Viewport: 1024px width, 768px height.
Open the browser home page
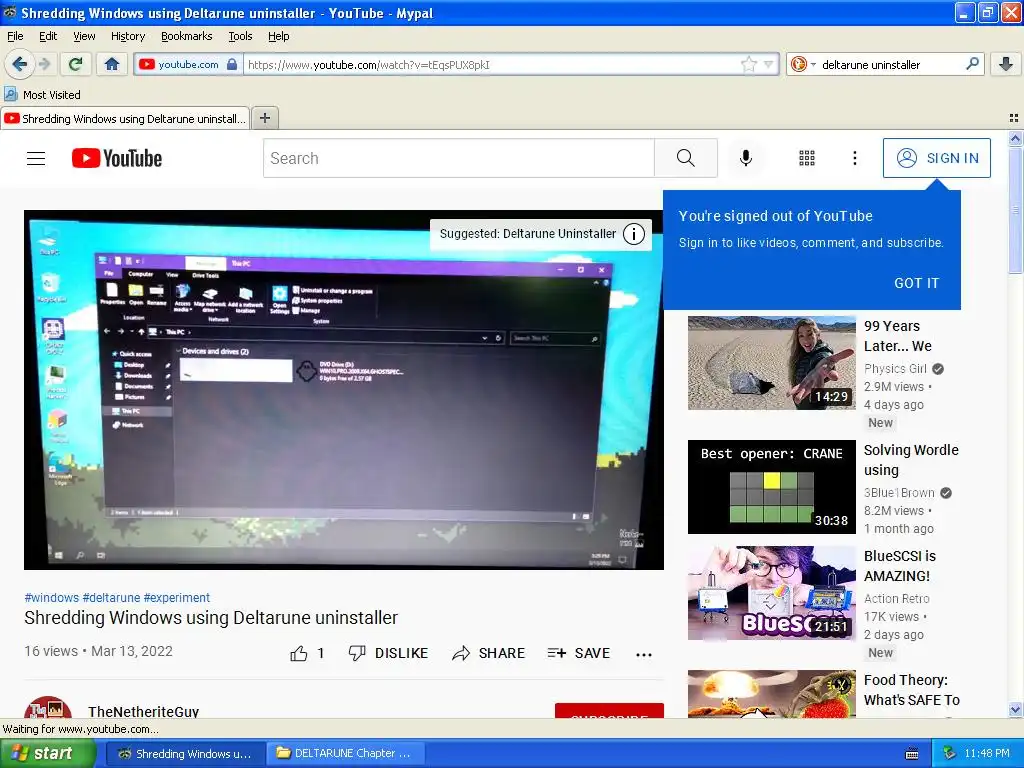(112, 64)
